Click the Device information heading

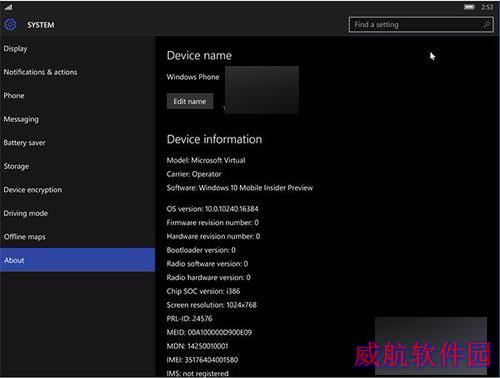tap(214, 139)
